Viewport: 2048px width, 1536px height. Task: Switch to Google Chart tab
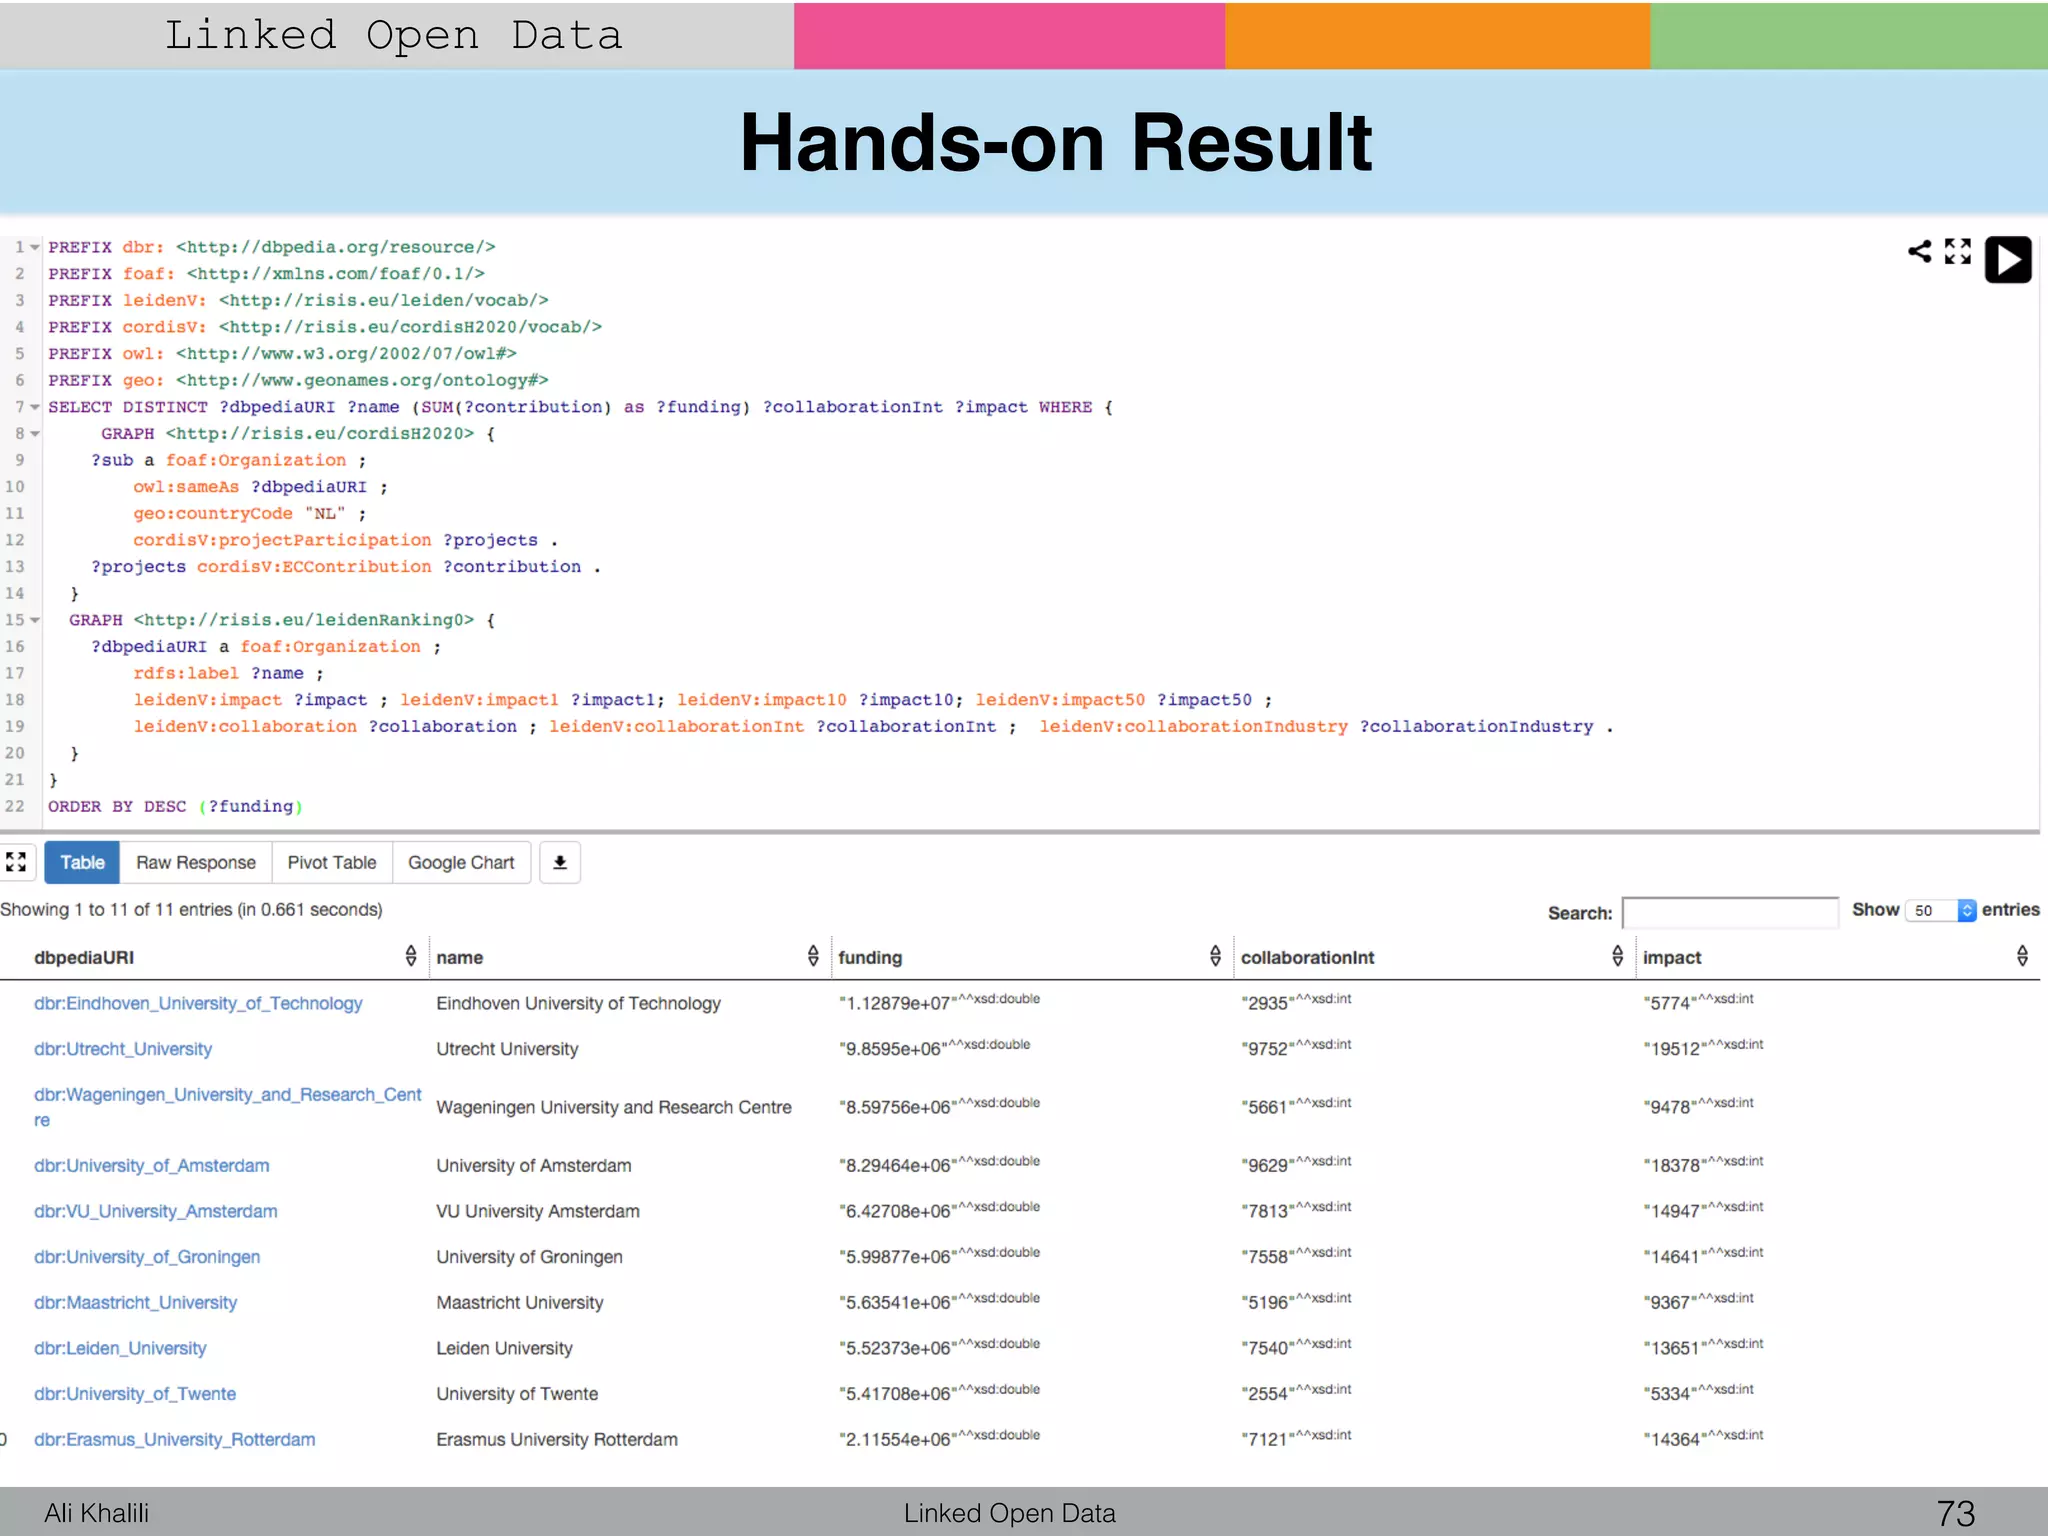pos(461,862)
